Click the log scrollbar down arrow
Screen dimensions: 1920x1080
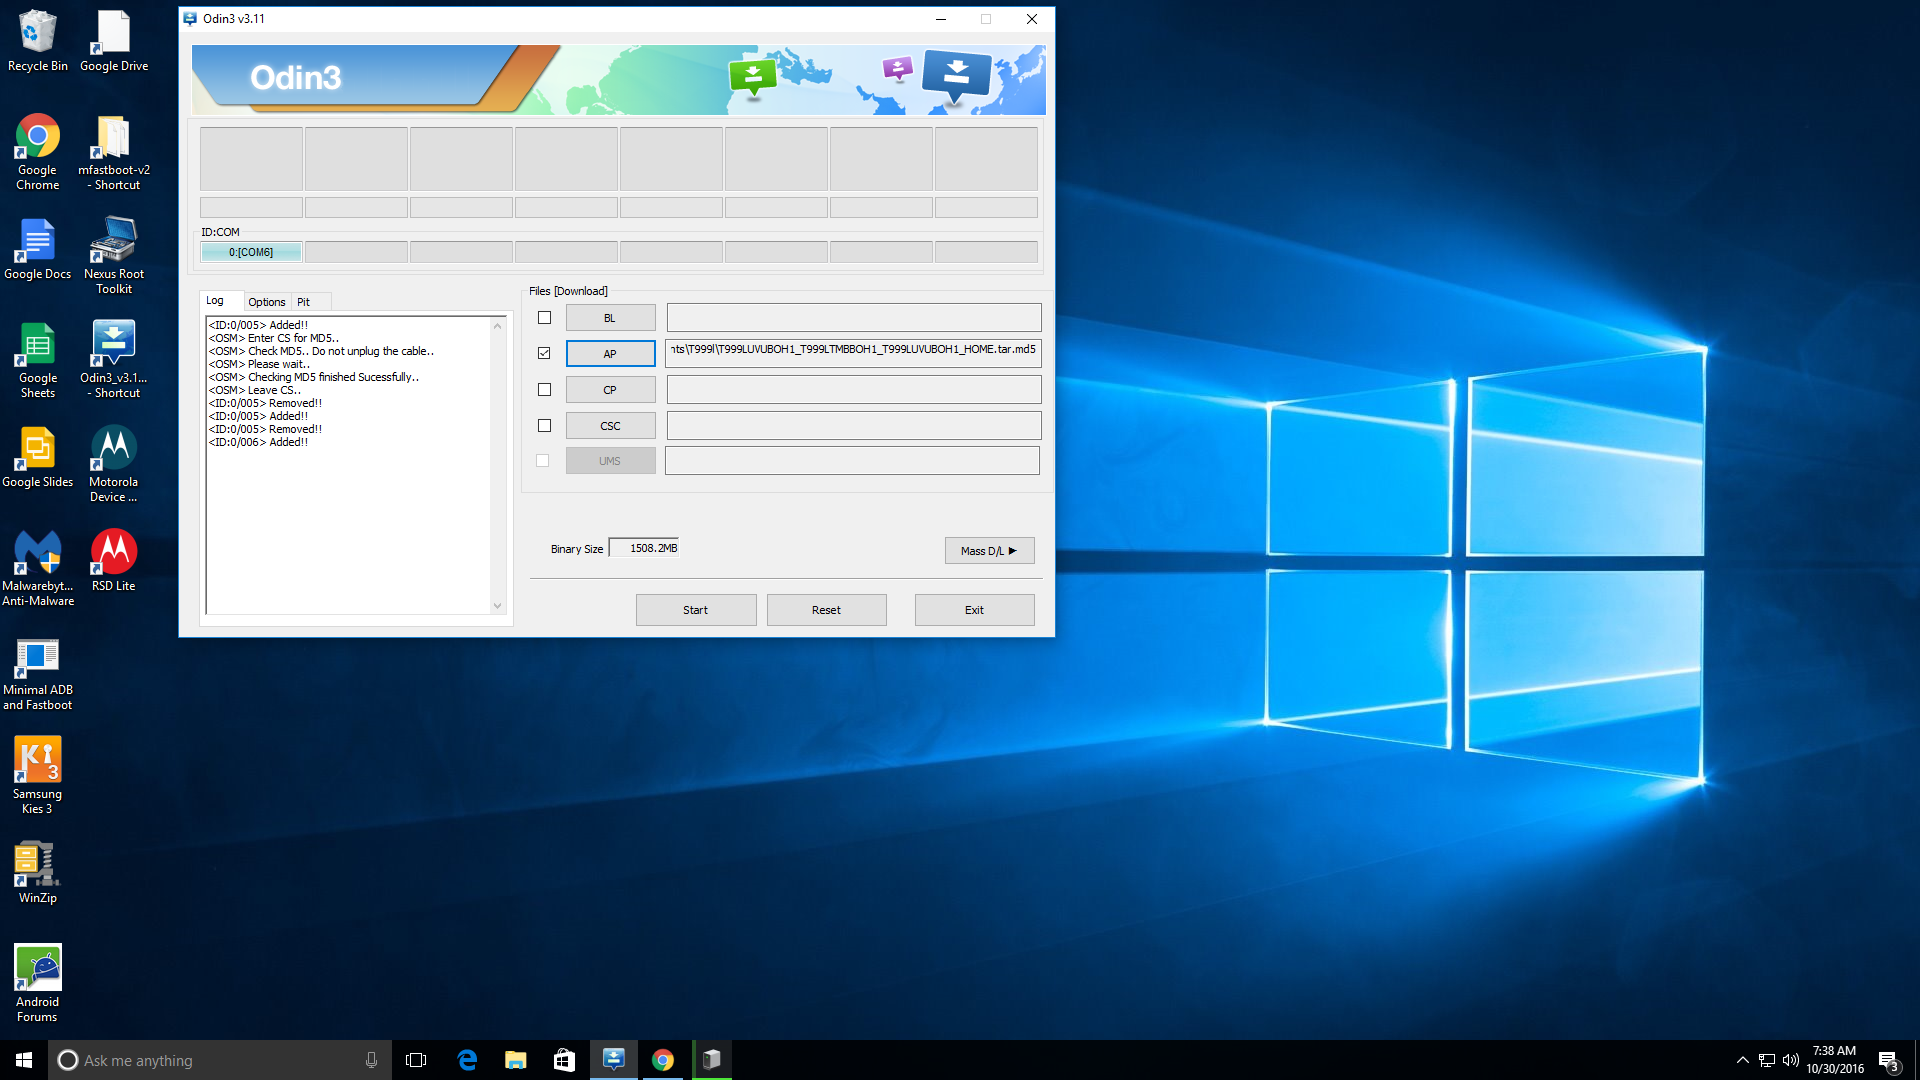click(x=497, y=605)
